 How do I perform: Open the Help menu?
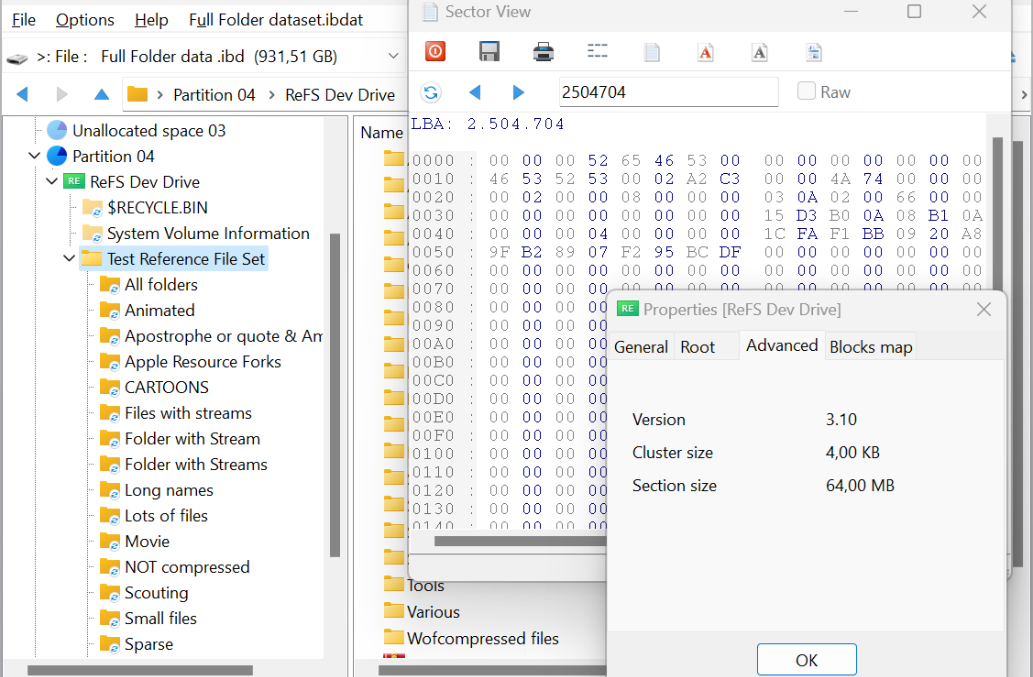(x=152, y=20)
